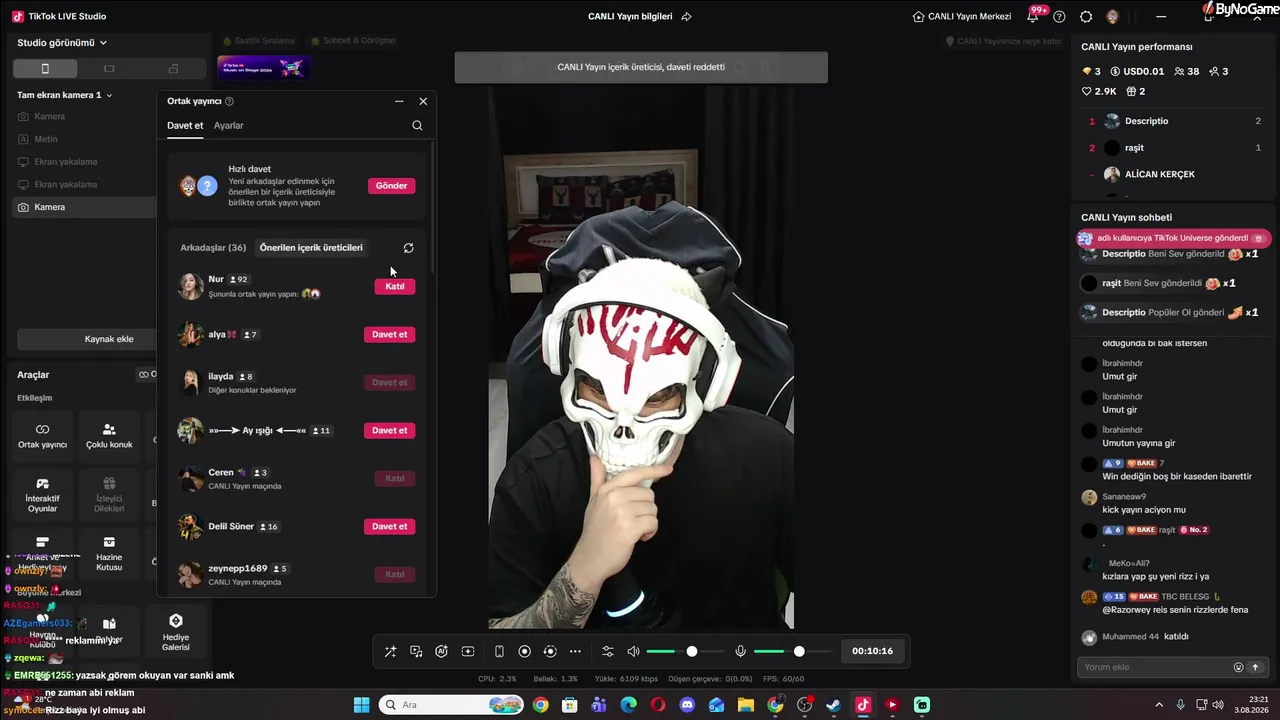Open the settings gear in title bar

point(1086,17)
